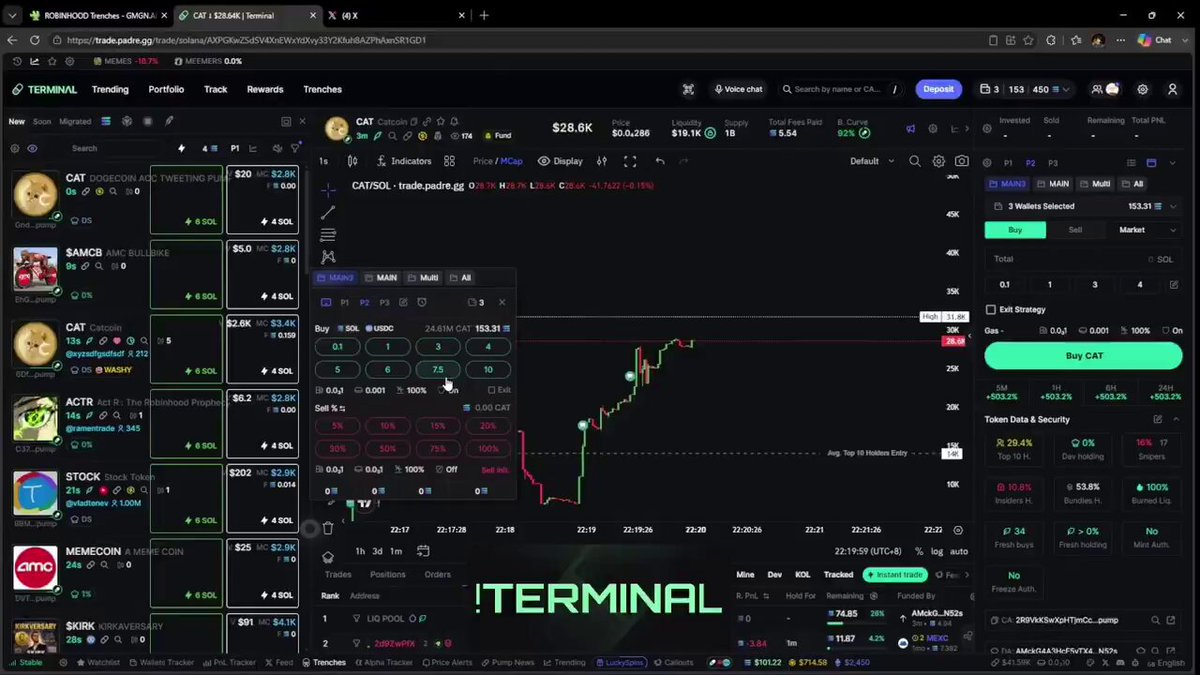
Task: Open the $AMCB token card thumbnail
Action: pyautogui.click(x=35, y=271)
